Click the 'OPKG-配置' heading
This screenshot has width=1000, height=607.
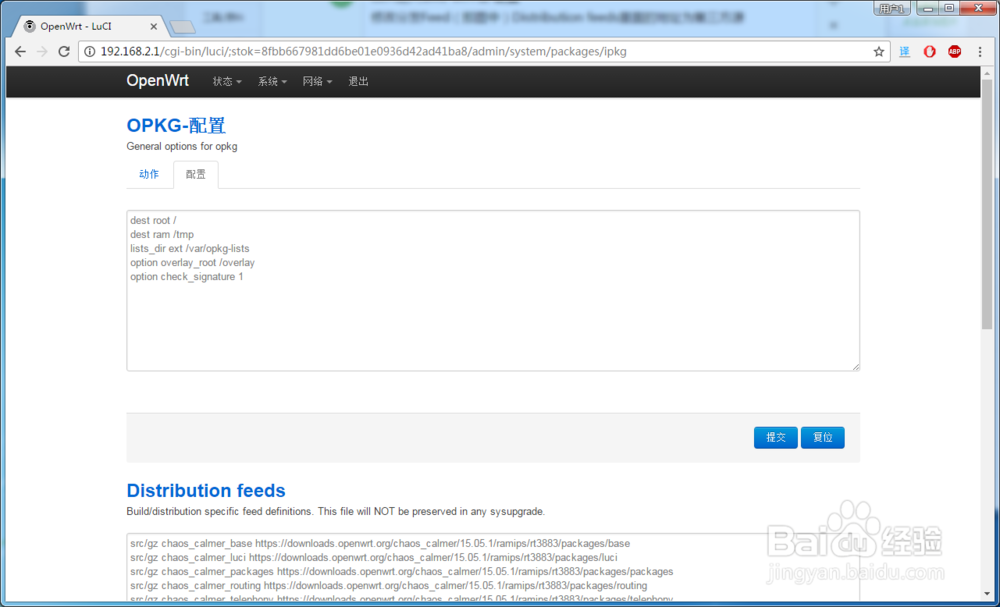176,126
